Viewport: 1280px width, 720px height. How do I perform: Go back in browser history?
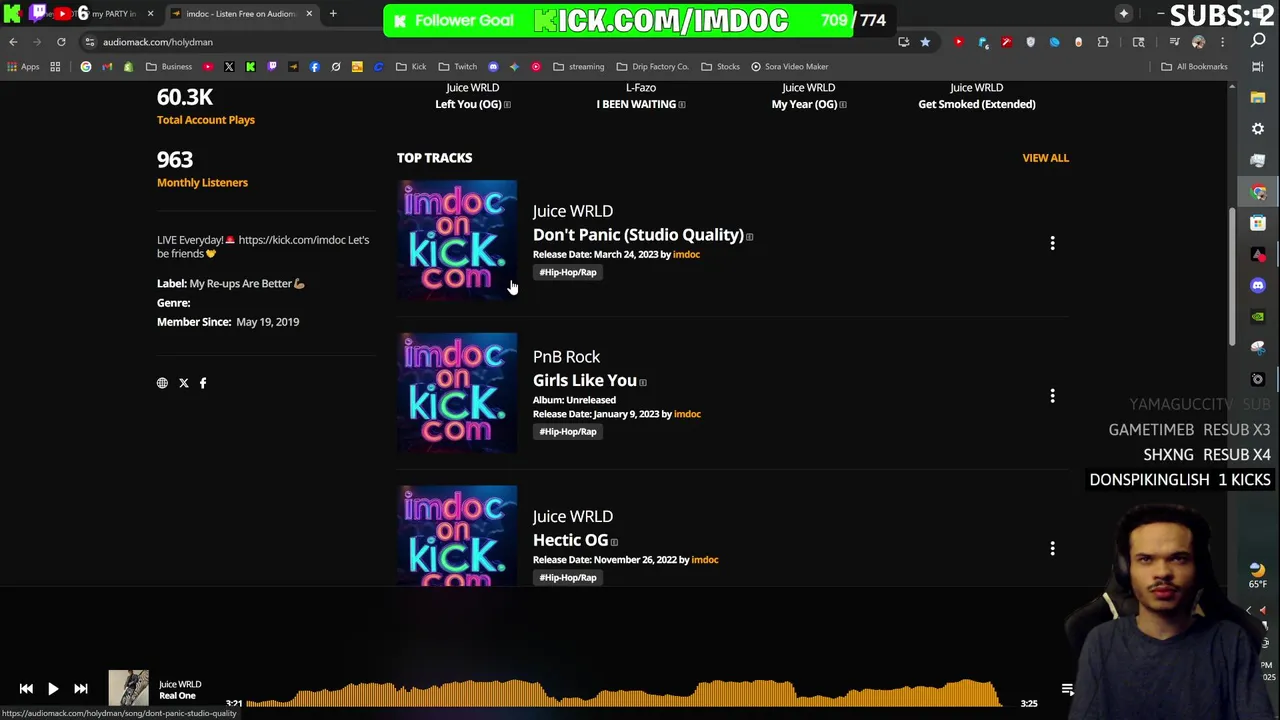coord(13,42)
